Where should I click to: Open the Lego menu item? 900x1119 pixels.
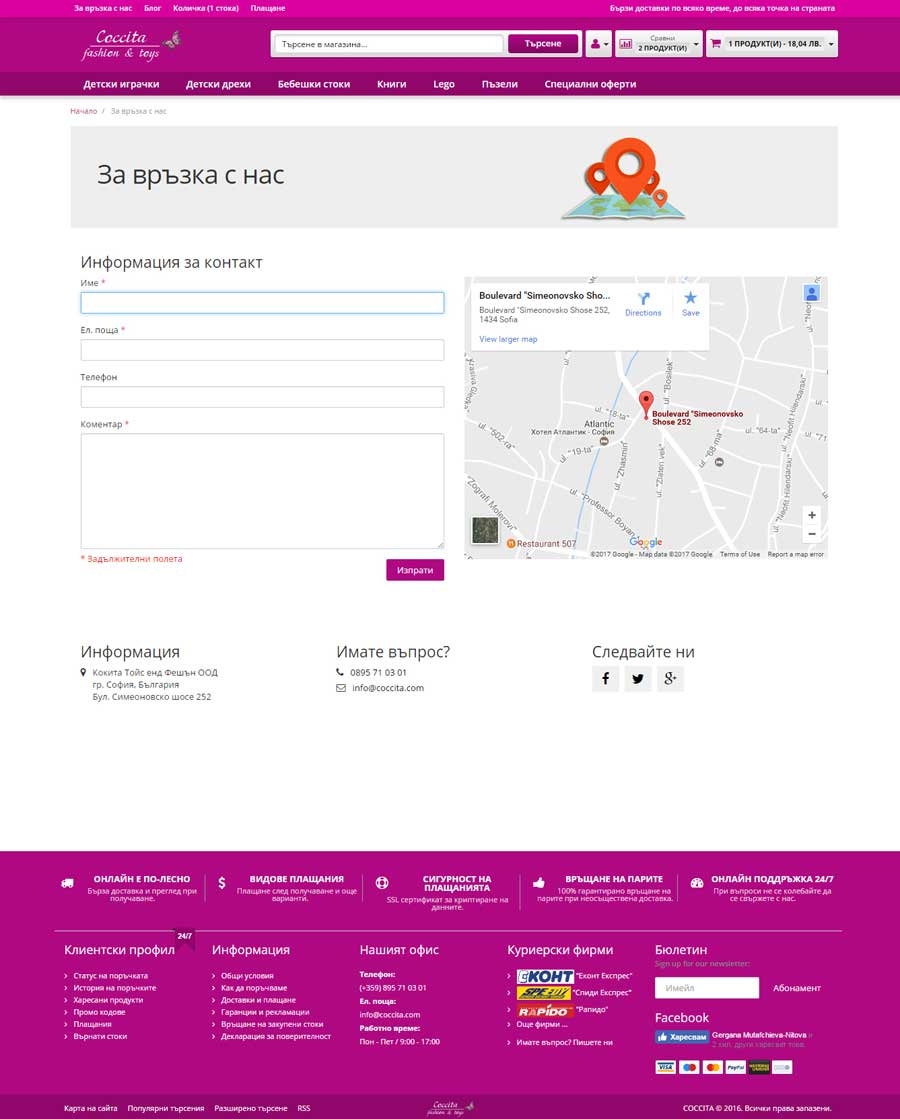[444, 84]
